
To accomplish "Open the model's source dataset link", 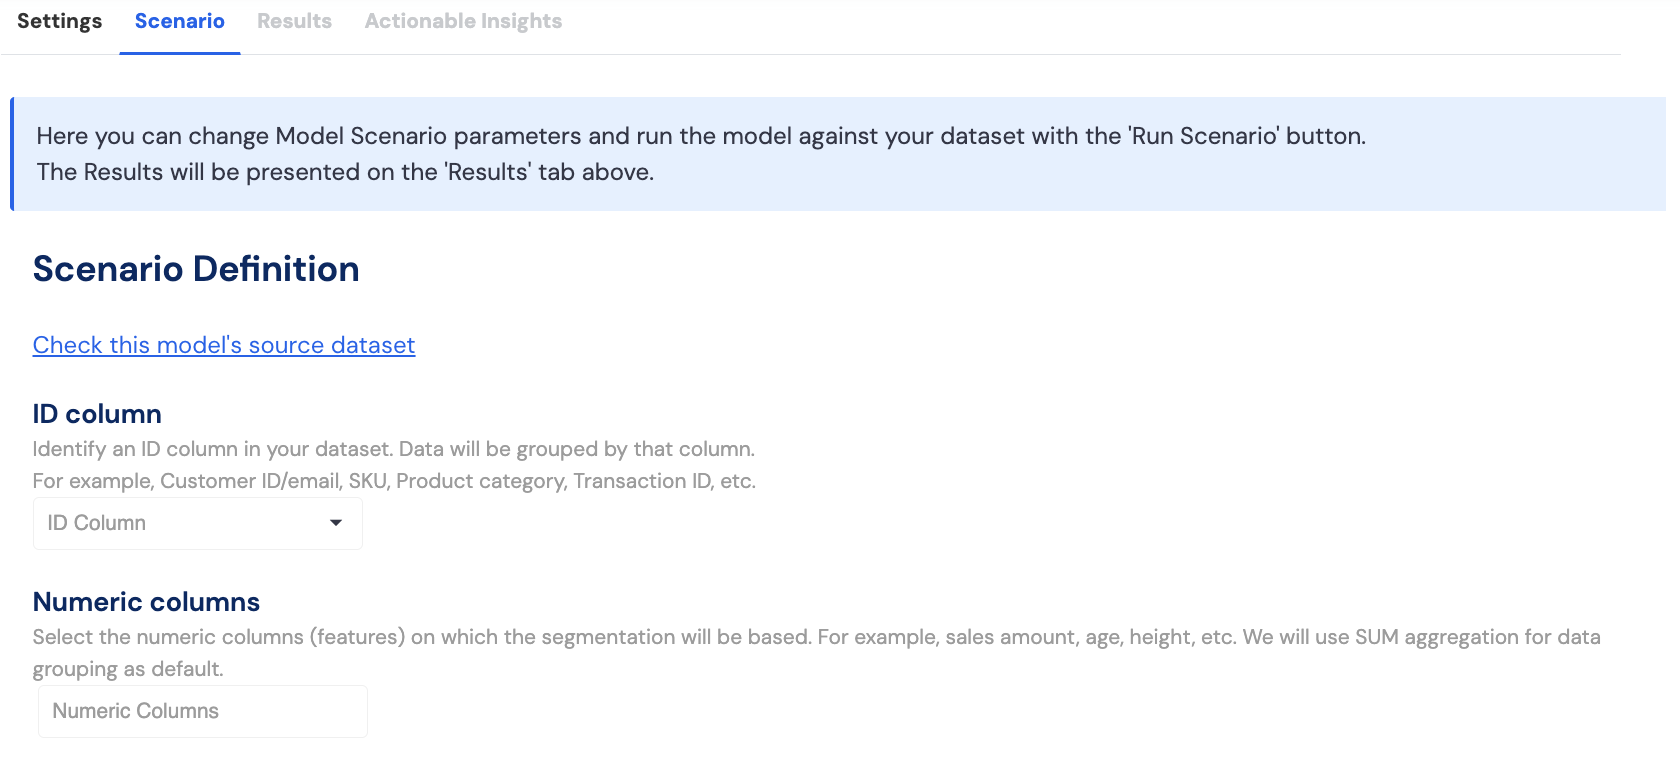I will [224, 345].
